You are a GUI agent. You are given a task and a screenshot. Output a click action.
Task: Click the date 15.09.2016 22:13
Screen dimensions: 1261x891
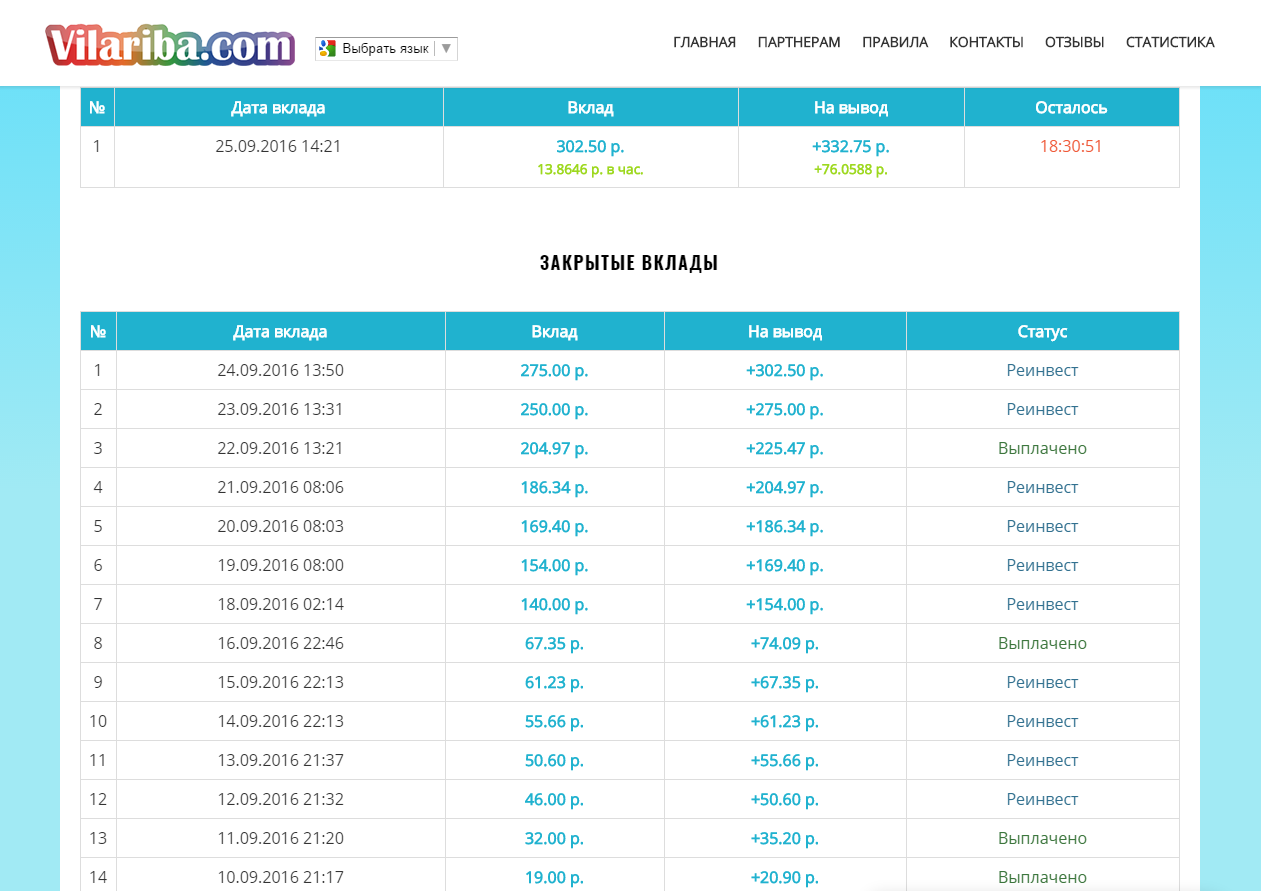click(280, 682)
